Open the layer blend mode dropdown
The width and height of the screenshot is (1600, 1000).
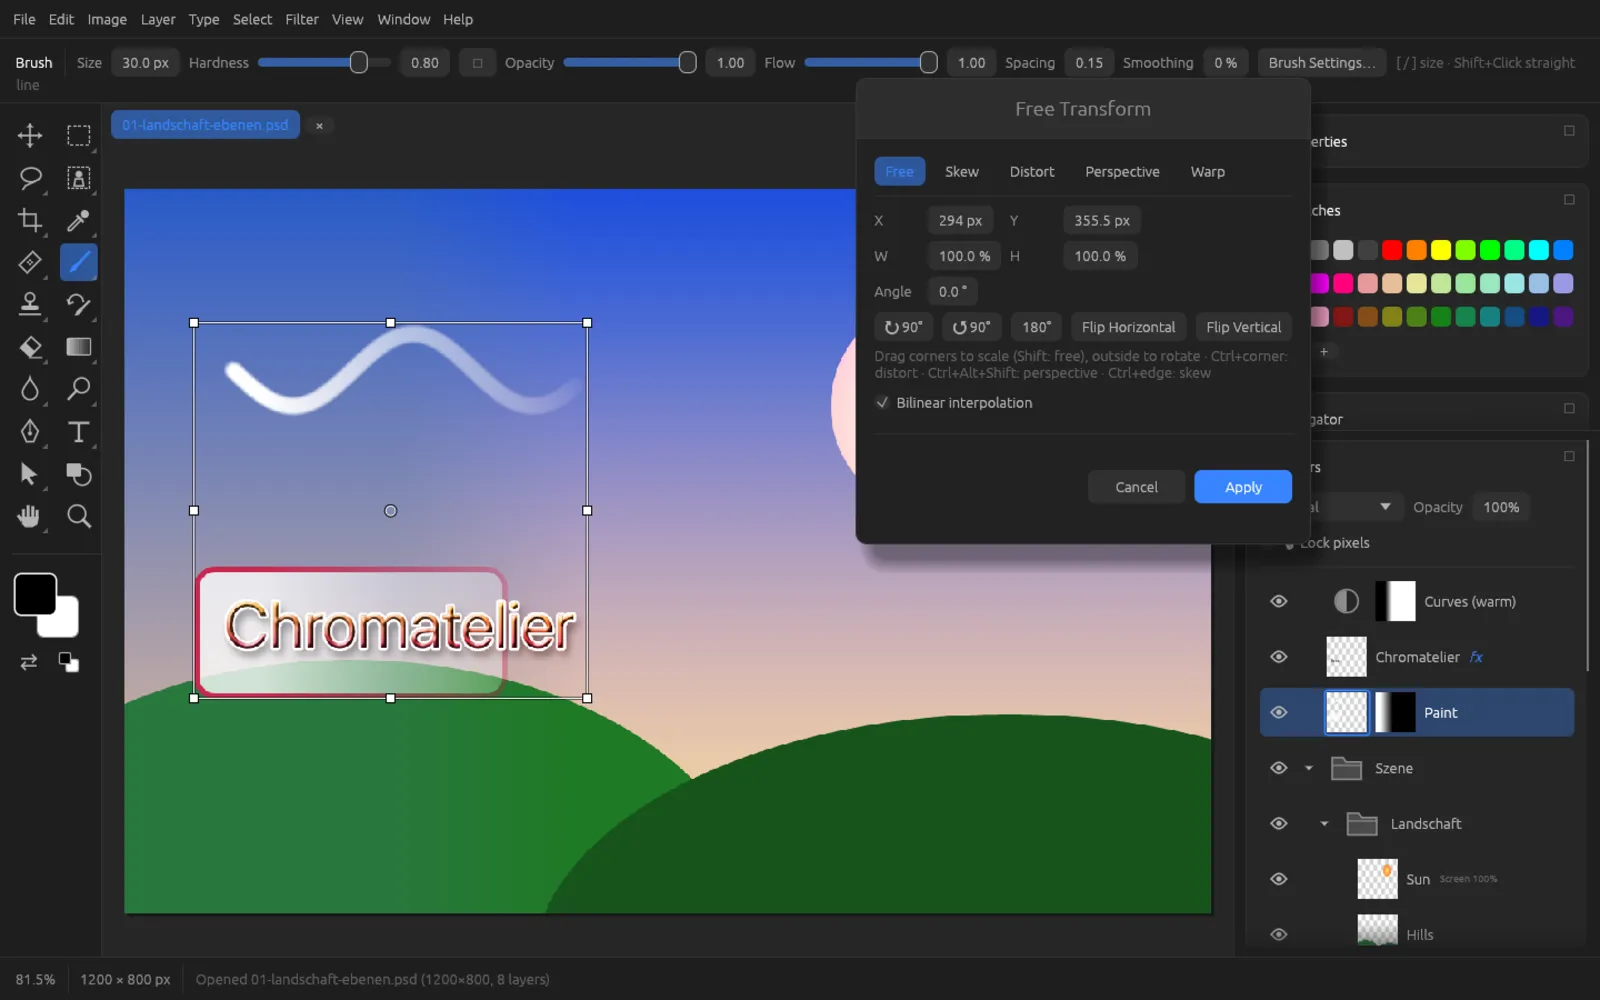click(x=1348, y=507)
